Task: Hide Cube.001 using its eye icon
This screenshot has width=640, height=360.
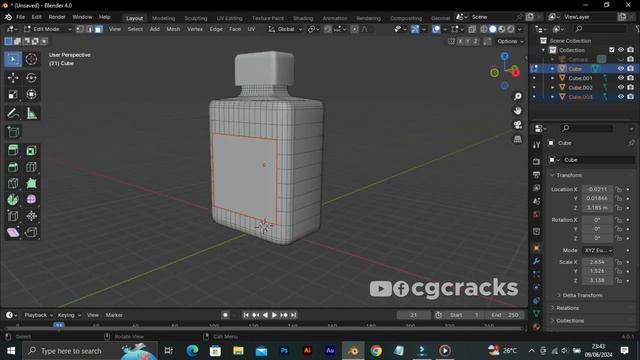Action: tap(621, 78)
